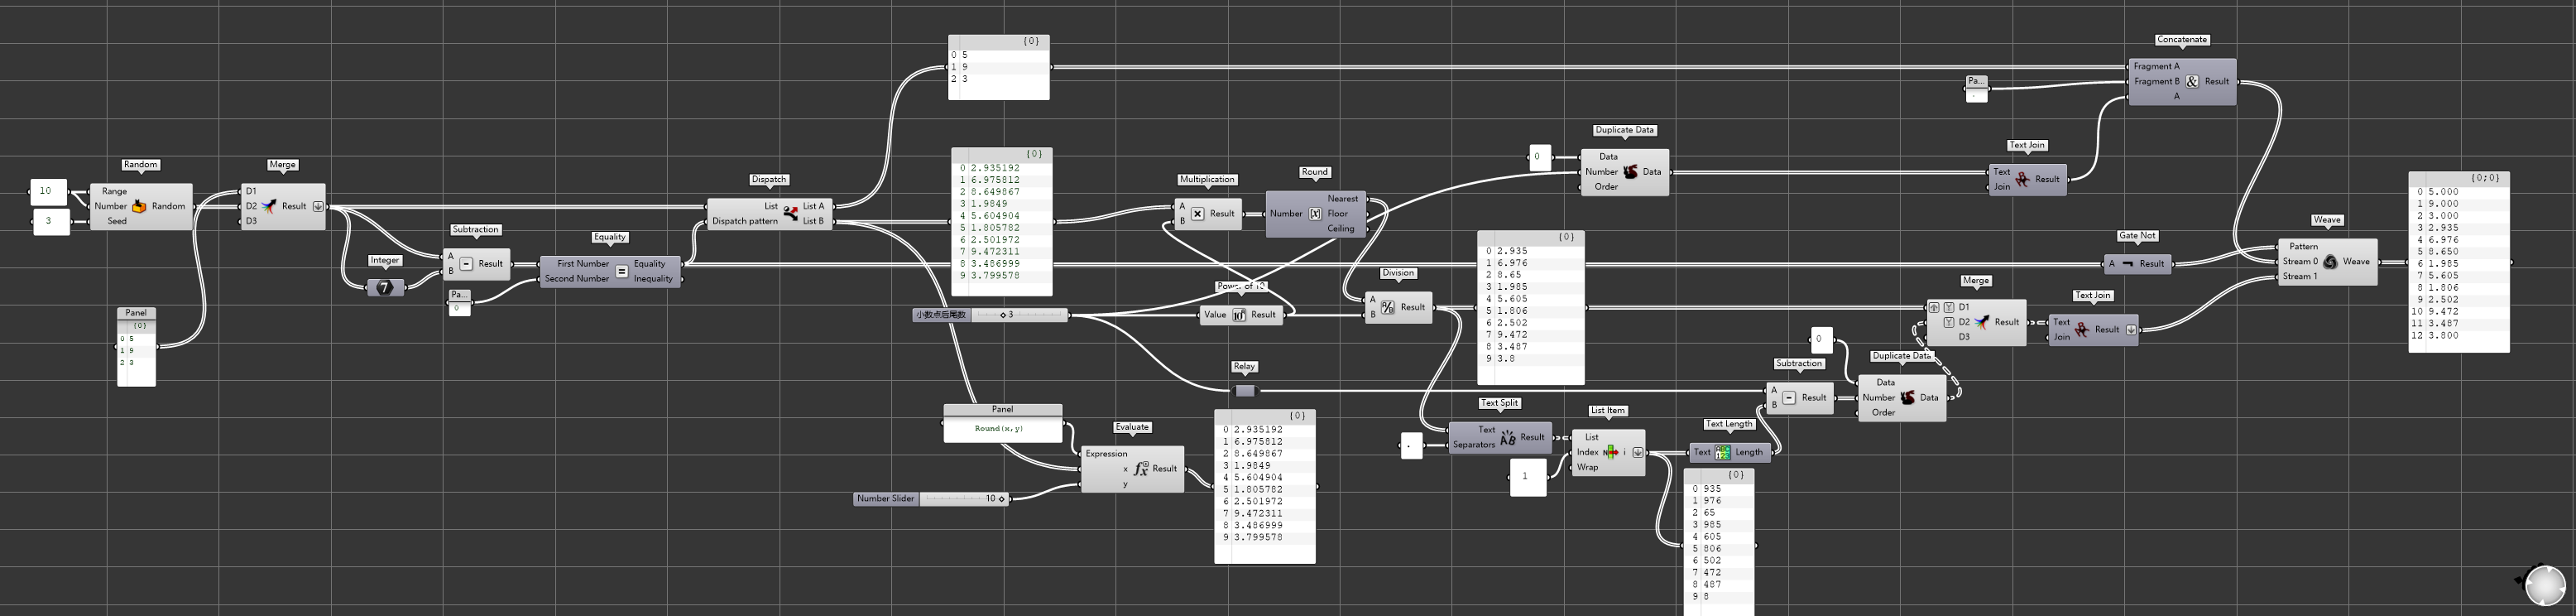Click the Power of 10 icon
The height and width of the screenshot is (616, 2576).
tap(1239, 315)
